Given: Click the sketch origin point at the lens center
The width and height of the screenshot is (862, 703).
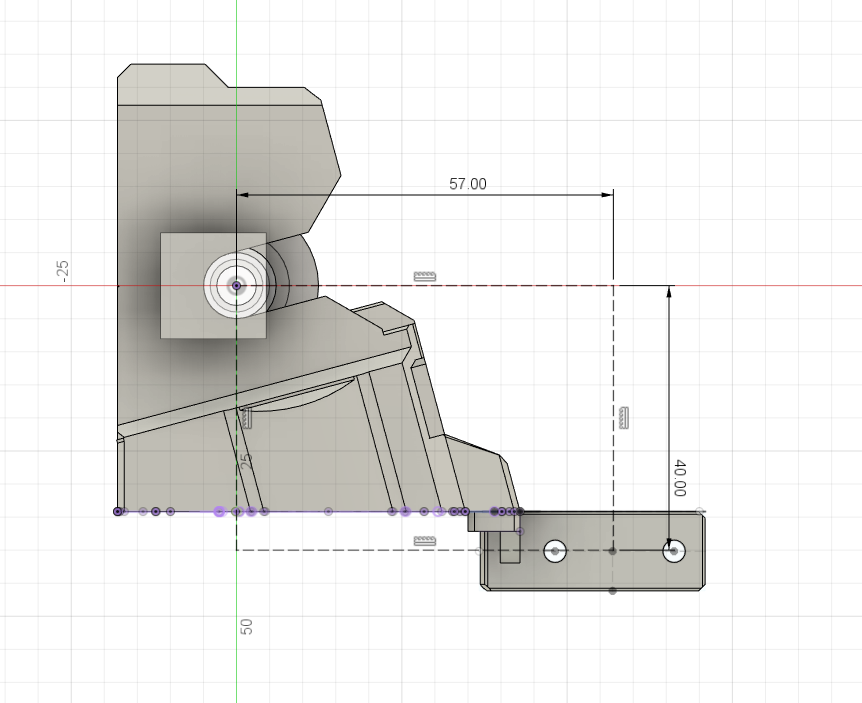Looking at the screenshot, I should point(236,287).
